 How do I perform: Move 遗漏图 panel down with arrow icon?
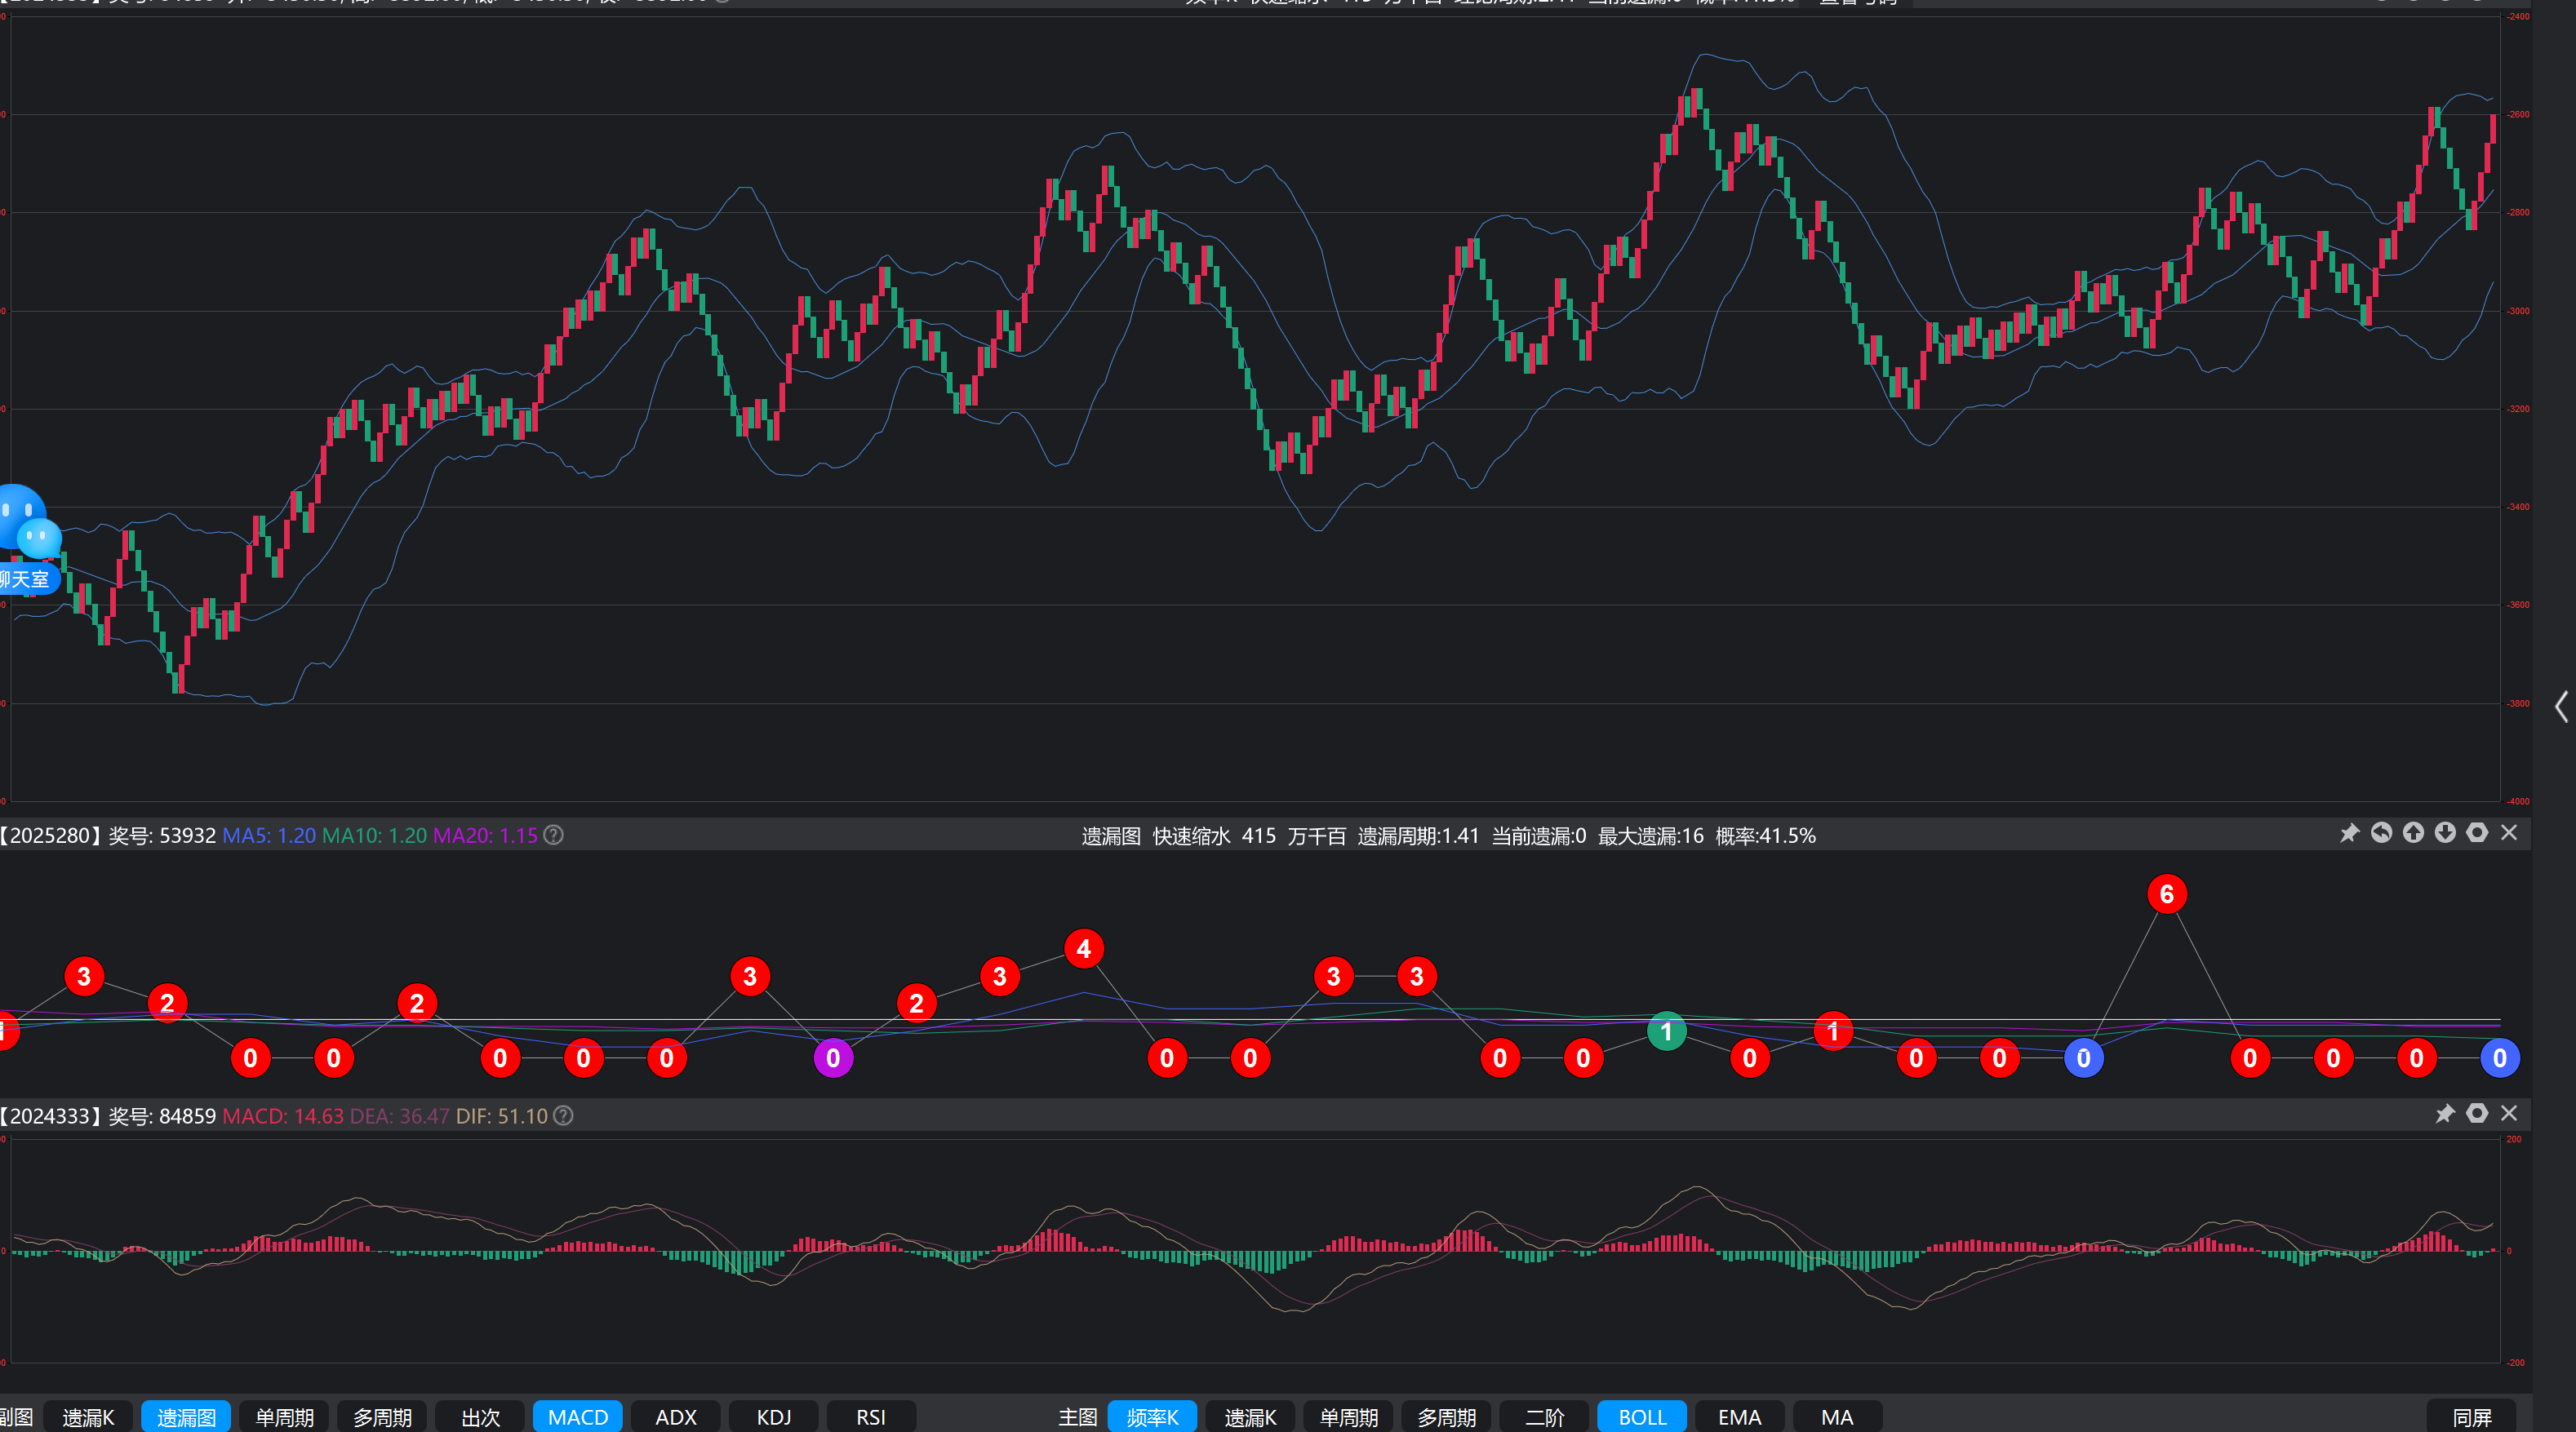click(2445, 833)
